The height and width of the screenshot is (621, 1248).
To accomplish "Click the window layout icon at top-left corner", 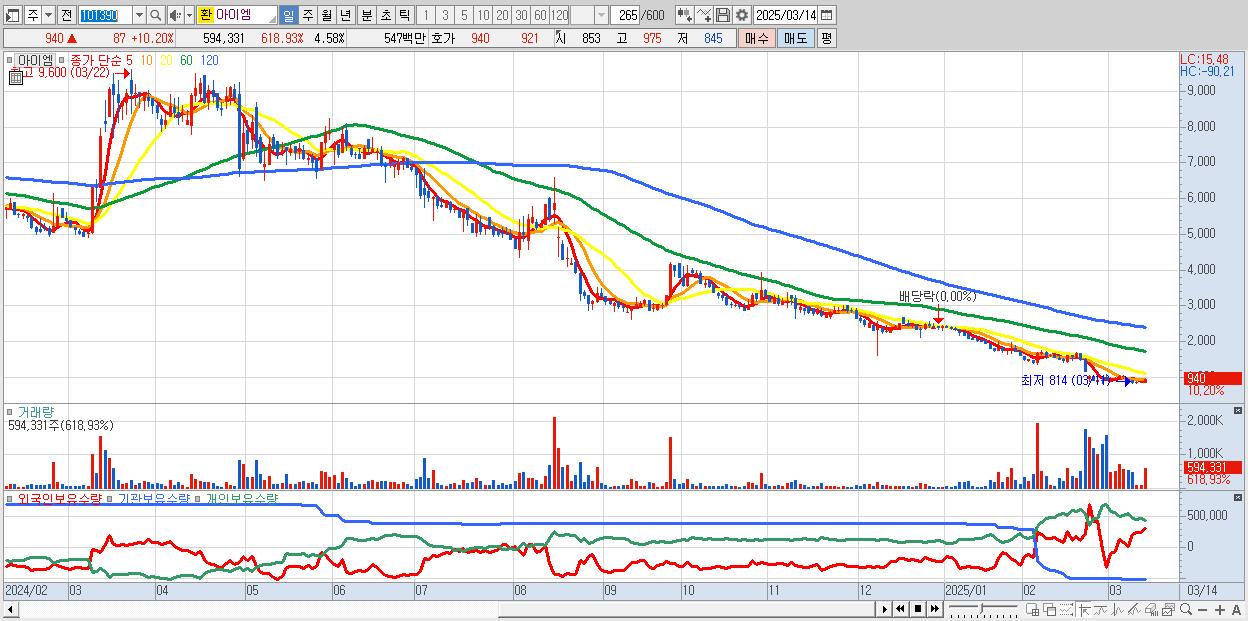I will (13, 15).
